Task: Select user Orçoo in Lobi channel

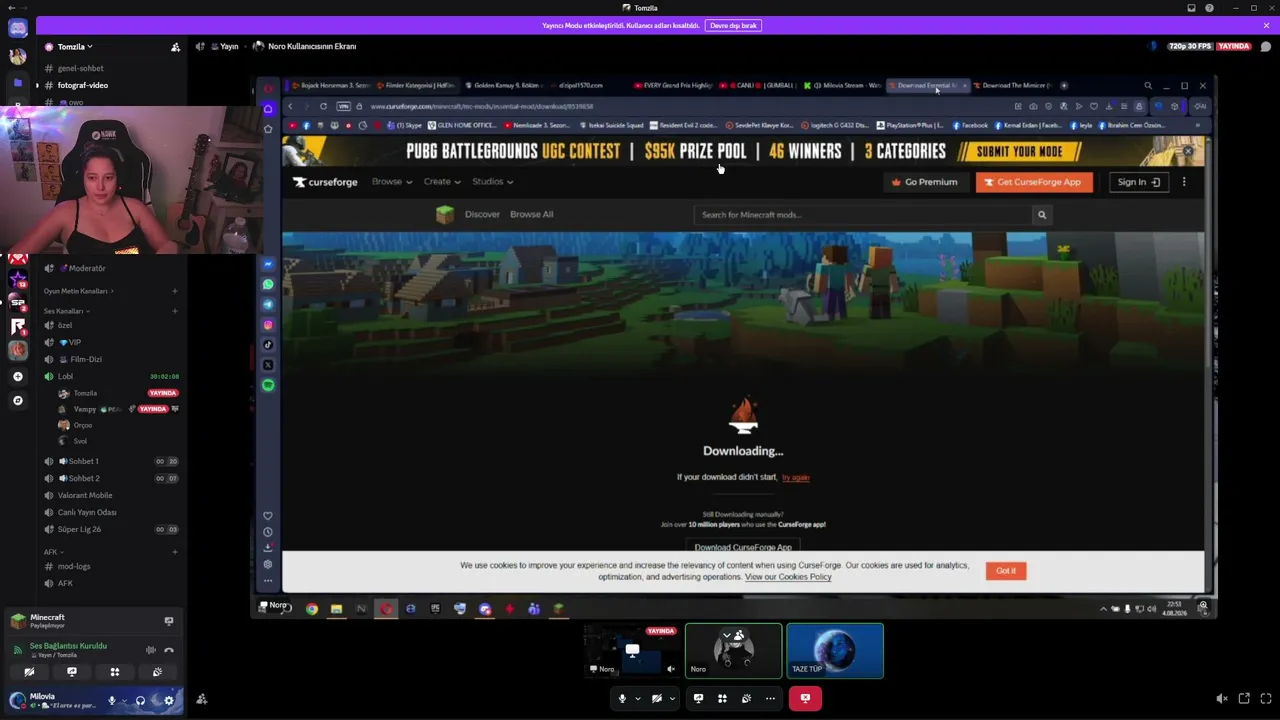Action: (x=82, y=425)
